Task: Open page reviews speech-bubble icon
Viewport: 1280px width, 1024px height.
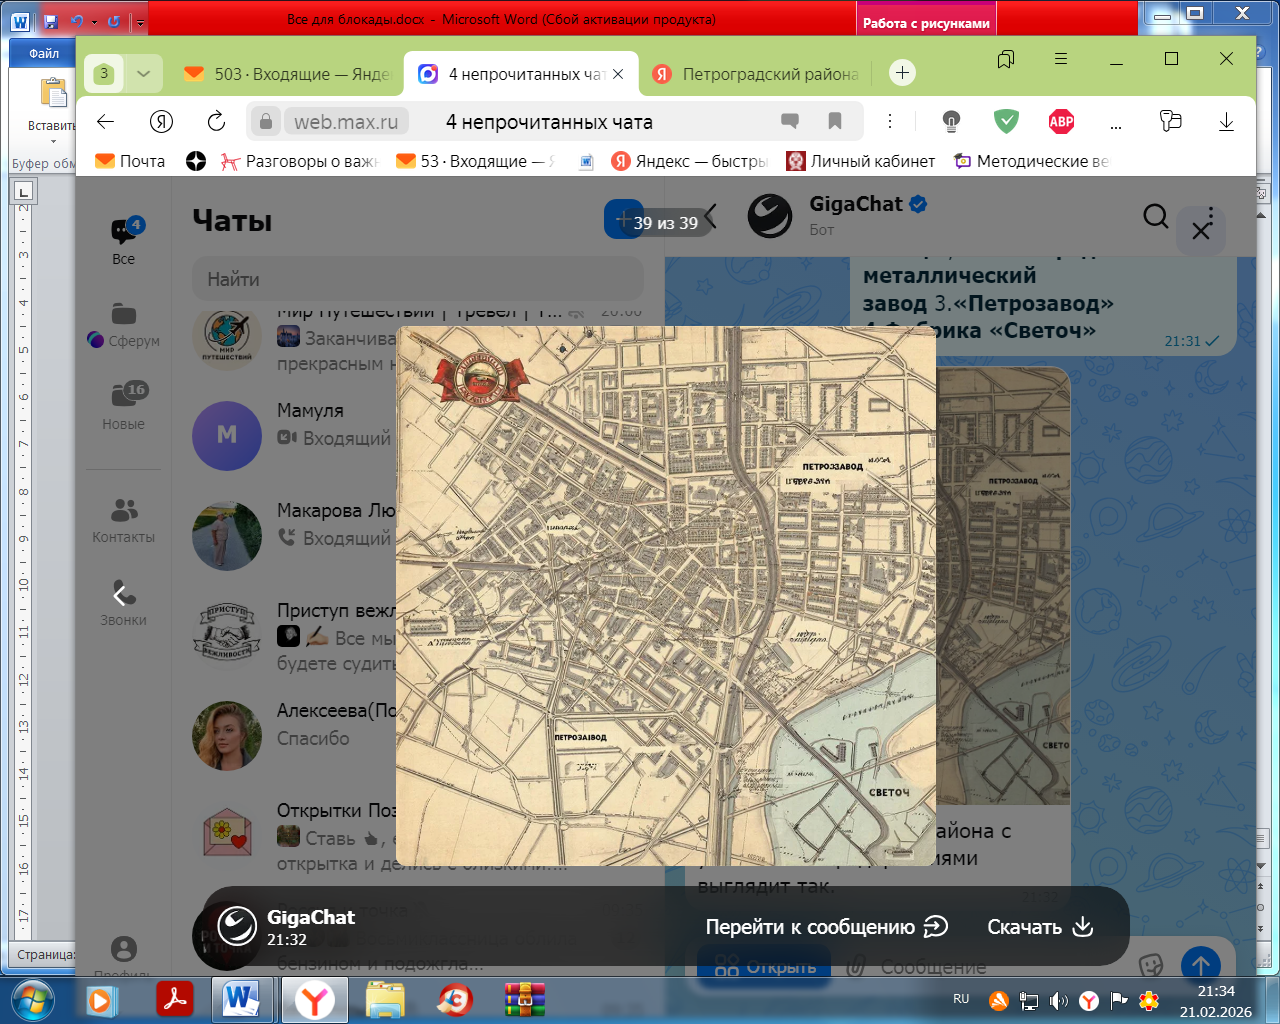Action: point(790,122)
